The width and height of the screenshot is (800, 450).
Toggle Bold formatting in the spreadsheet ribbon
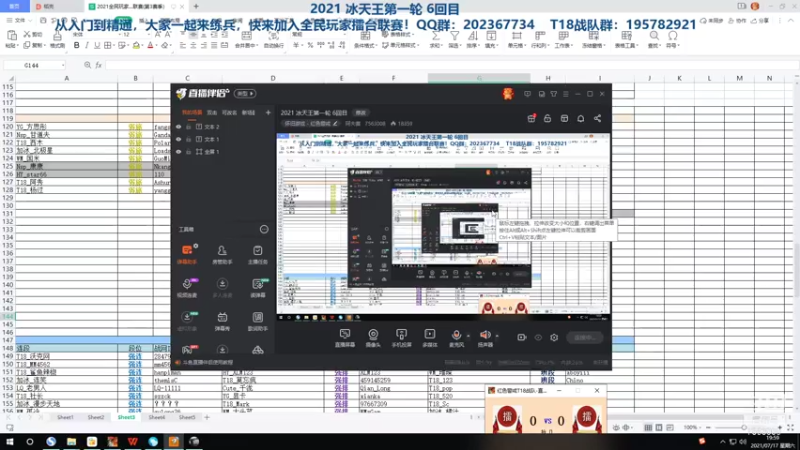(77, 45)
